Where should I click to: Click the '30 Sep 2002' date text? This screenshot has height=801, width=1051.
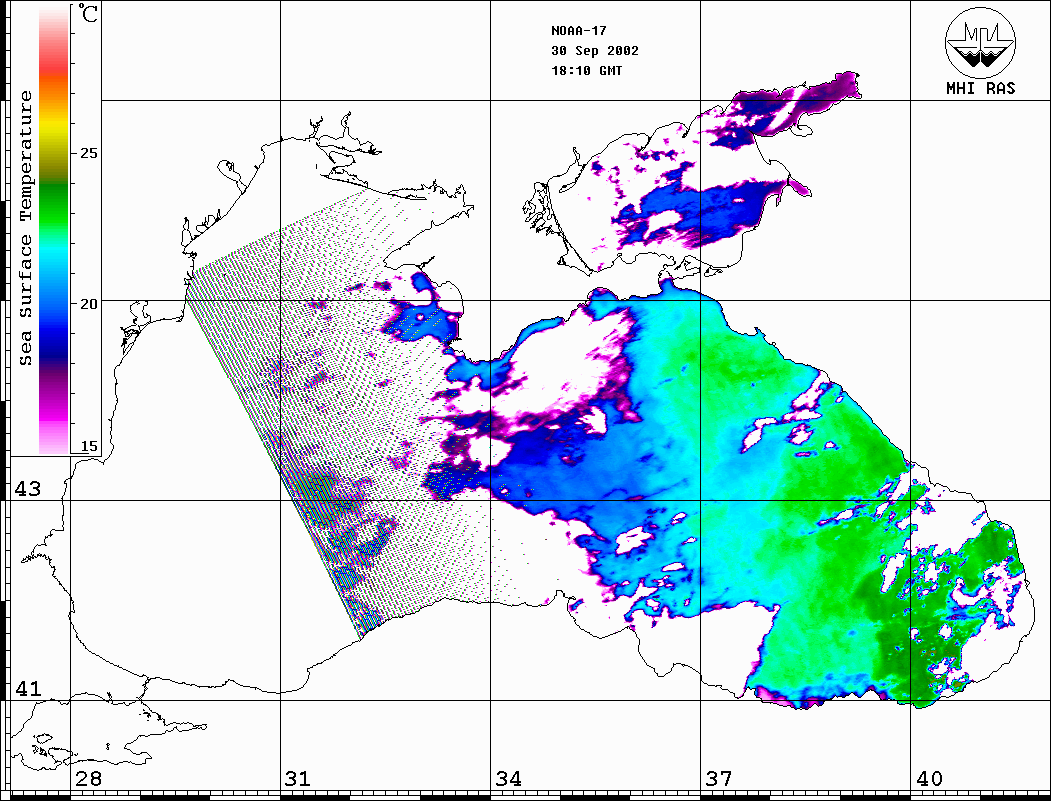595,51
